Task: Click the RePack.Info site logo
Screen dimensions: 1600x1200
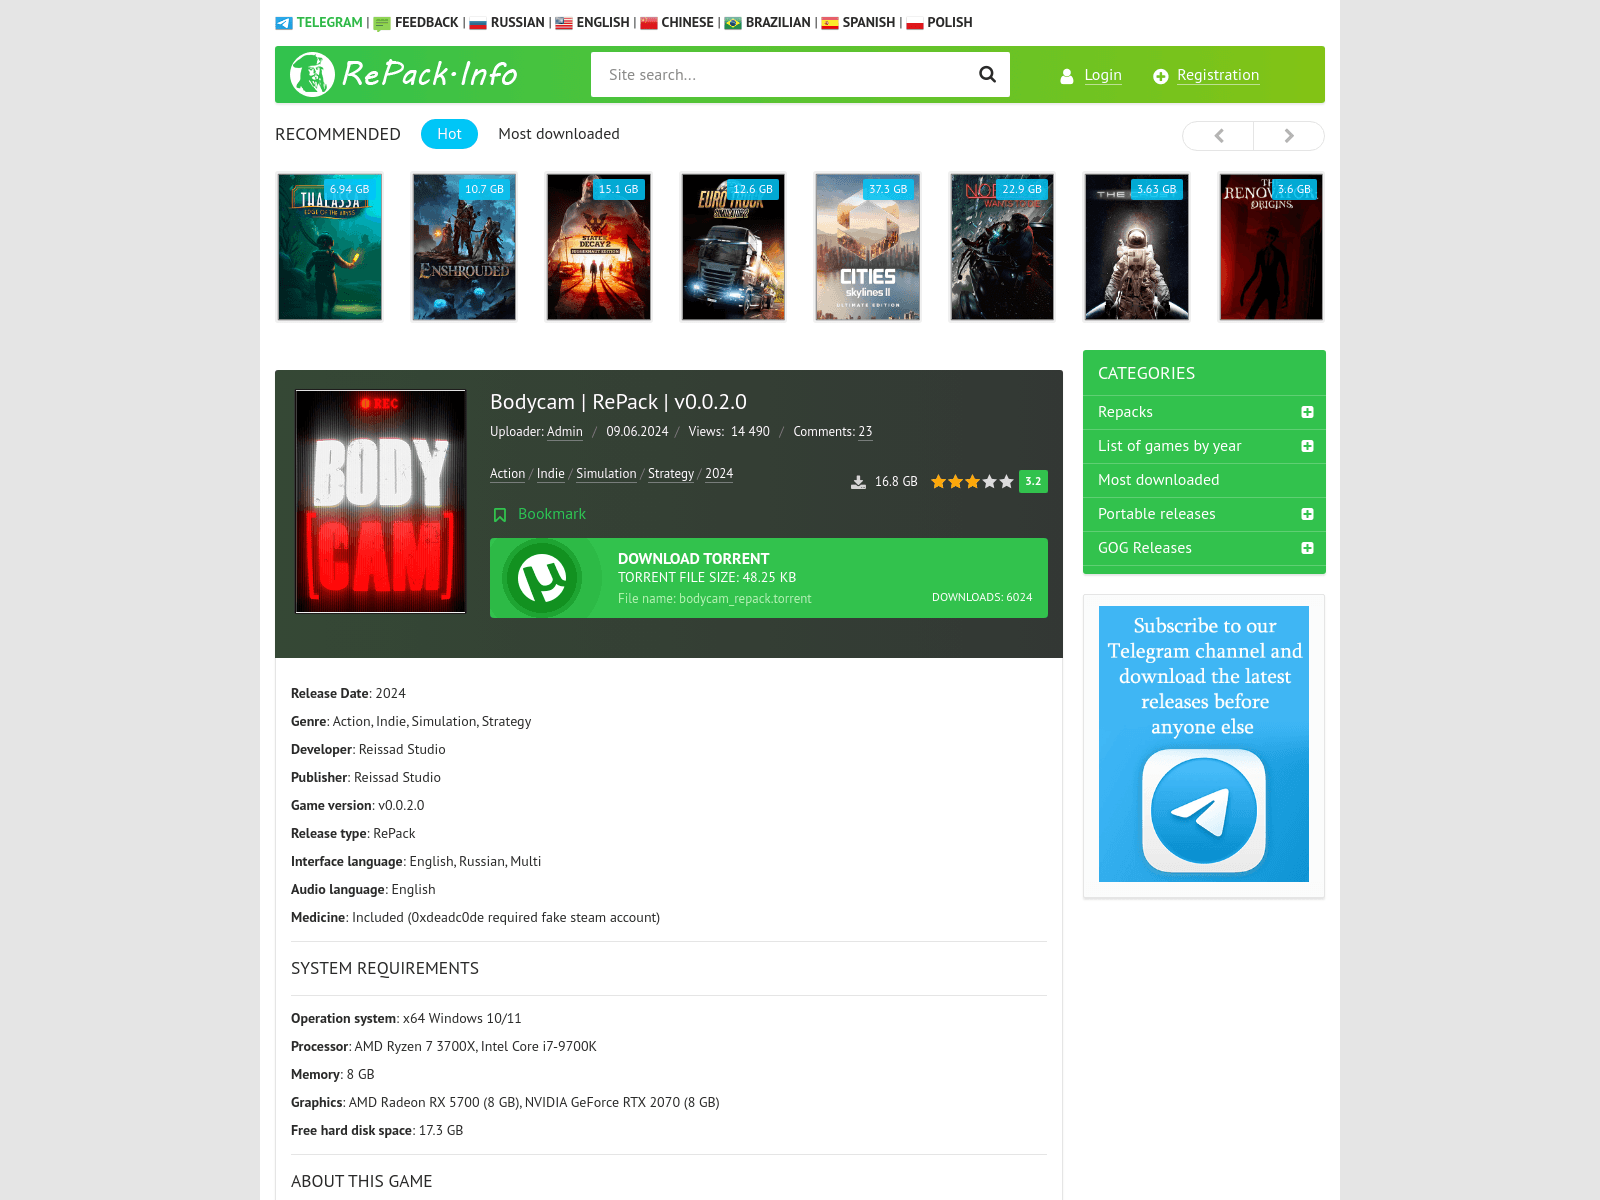Action: (404, 74)
